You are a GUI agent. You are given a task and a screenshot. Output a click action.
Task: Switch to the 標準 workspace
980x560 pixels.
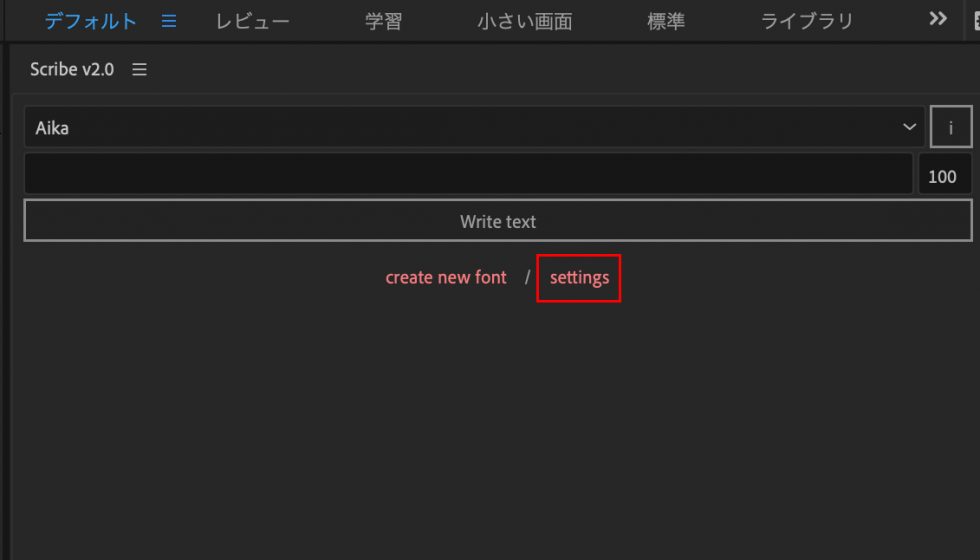(666, 21)
